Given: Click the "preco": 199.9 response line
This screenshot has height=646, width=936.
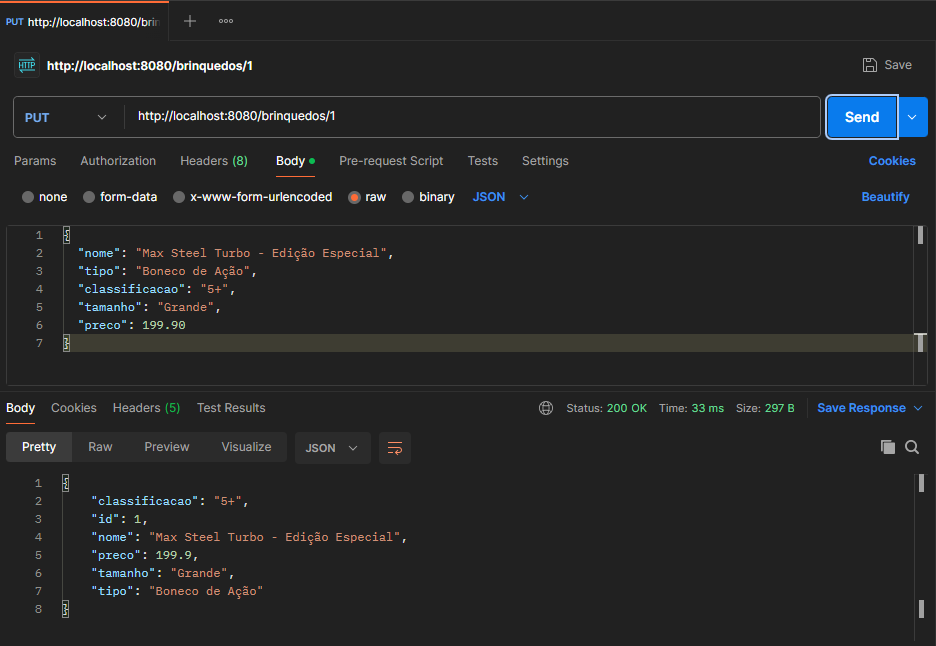Looking at the screenshot, I should pyautogui.click(x=144, y=555).
